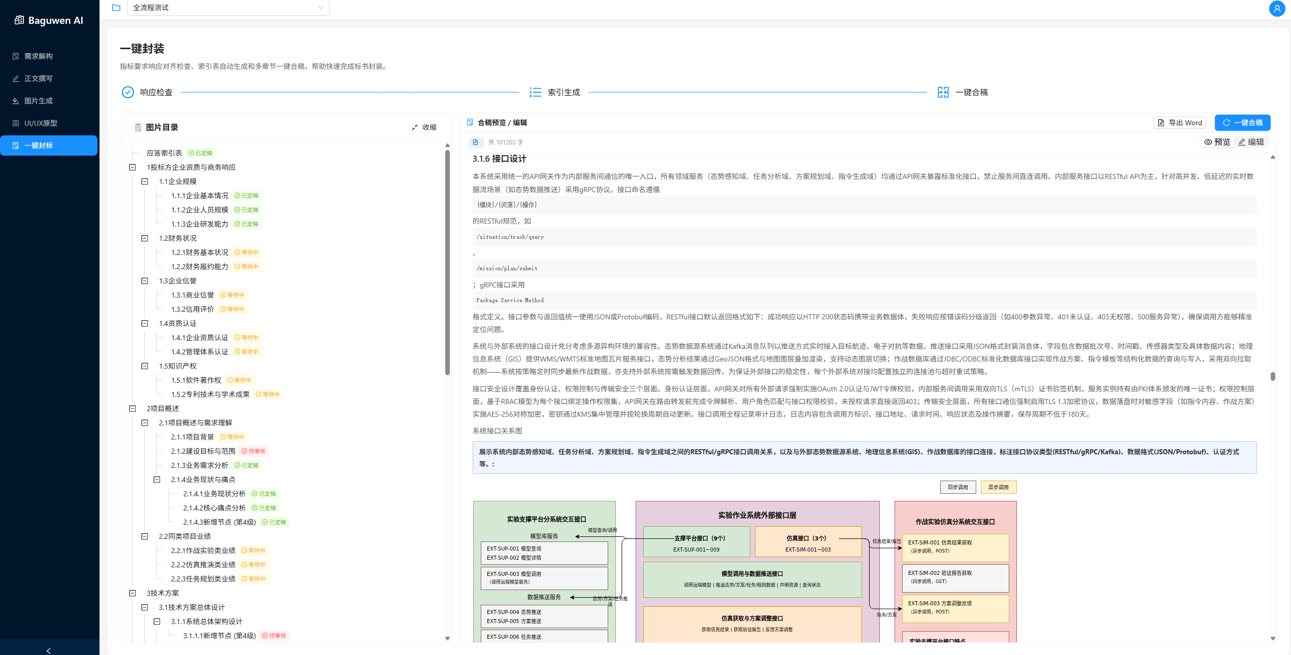Click the 同步调用 legend box in the diagram
Viewport: 1291px width, 655px height.
pos(958,487)
